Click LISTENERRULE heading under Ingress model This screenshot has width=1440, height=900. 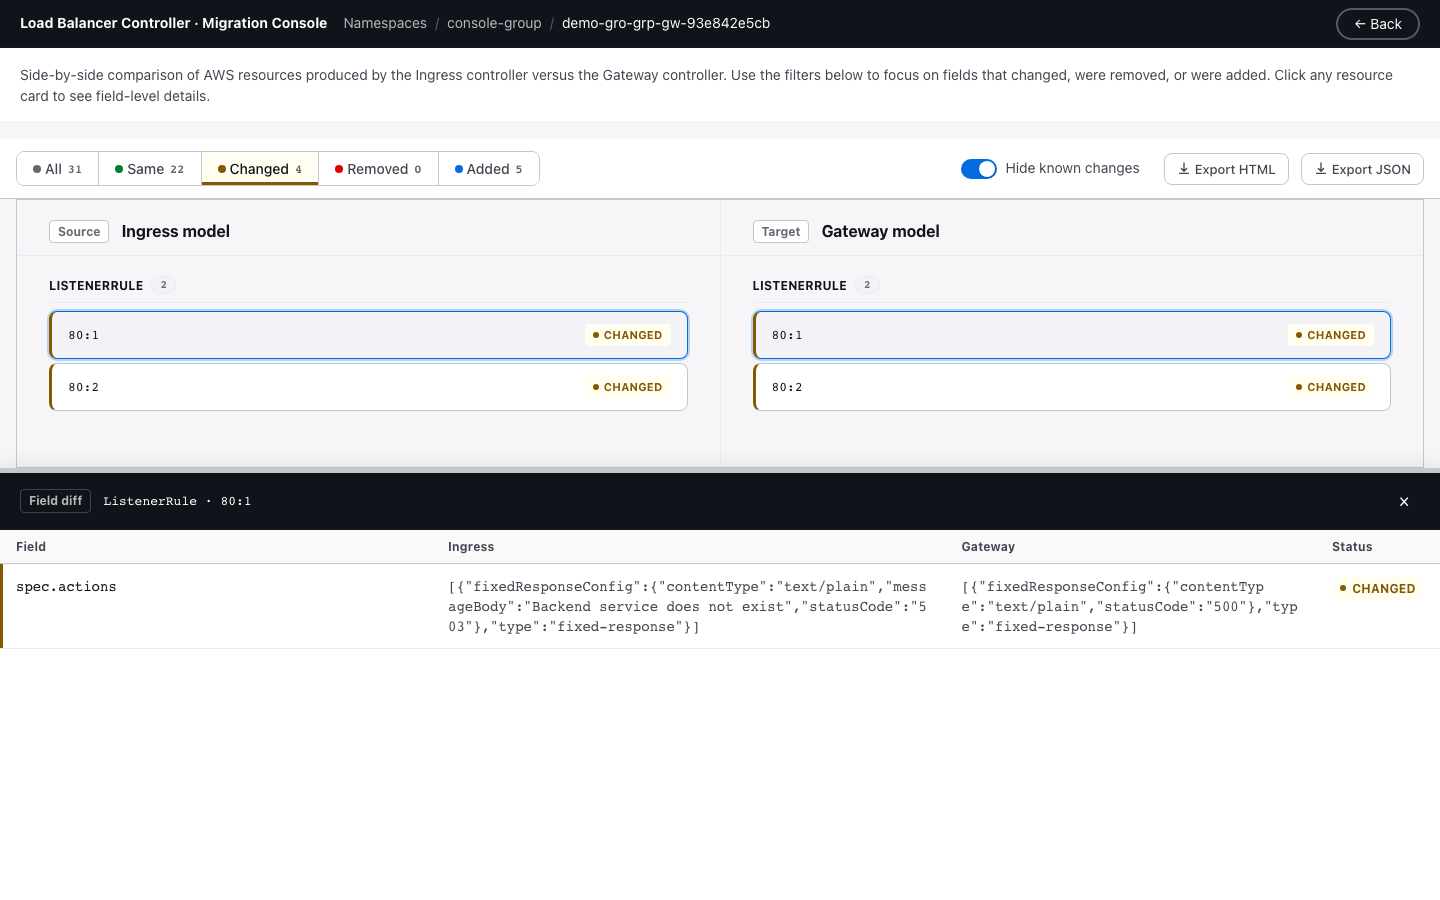click(96, 285)
